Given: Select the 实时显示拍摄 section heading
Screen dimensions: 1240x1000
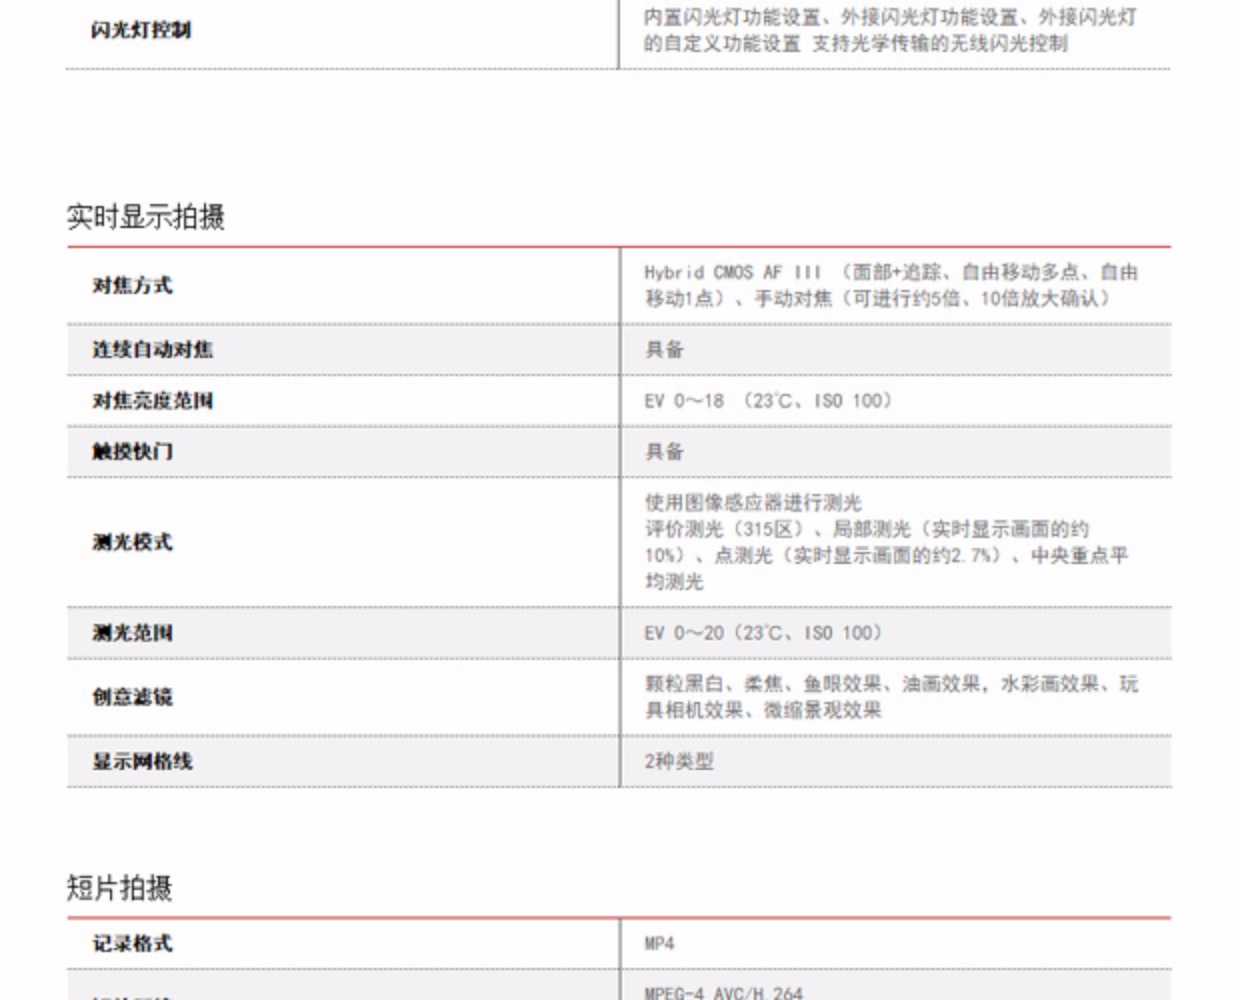Looking at the screenshot, I should coord(146,217).
